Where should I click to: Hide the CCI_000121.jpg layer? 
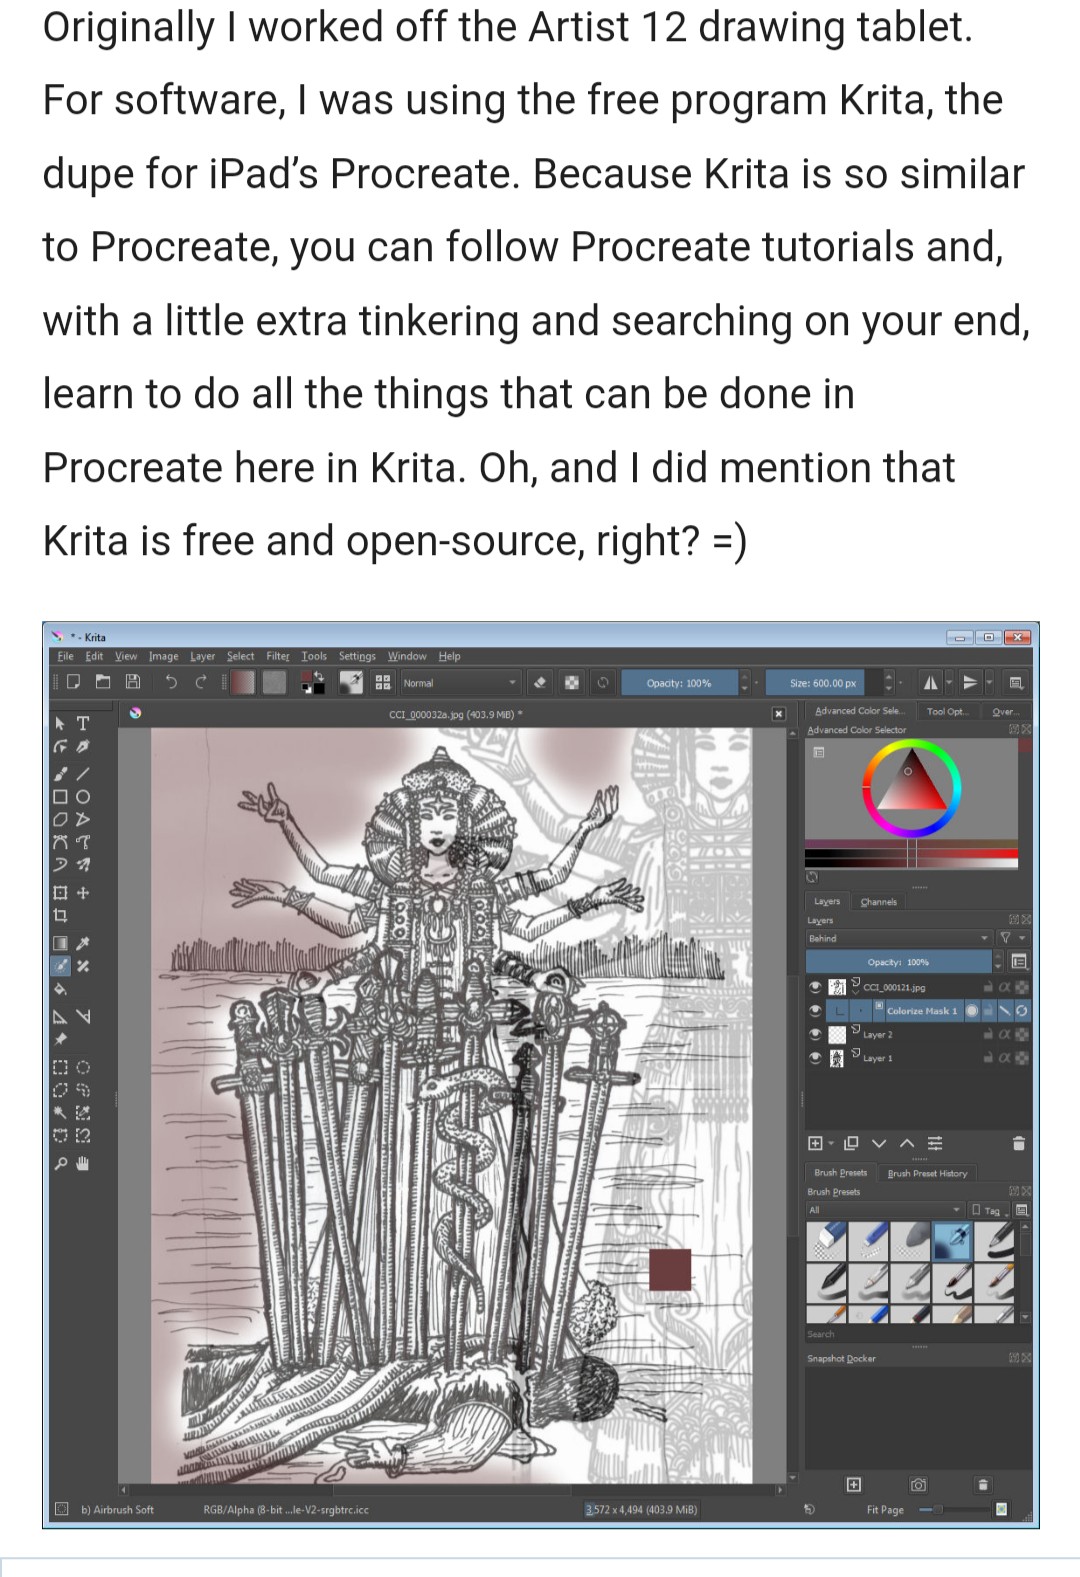(816, 987)
